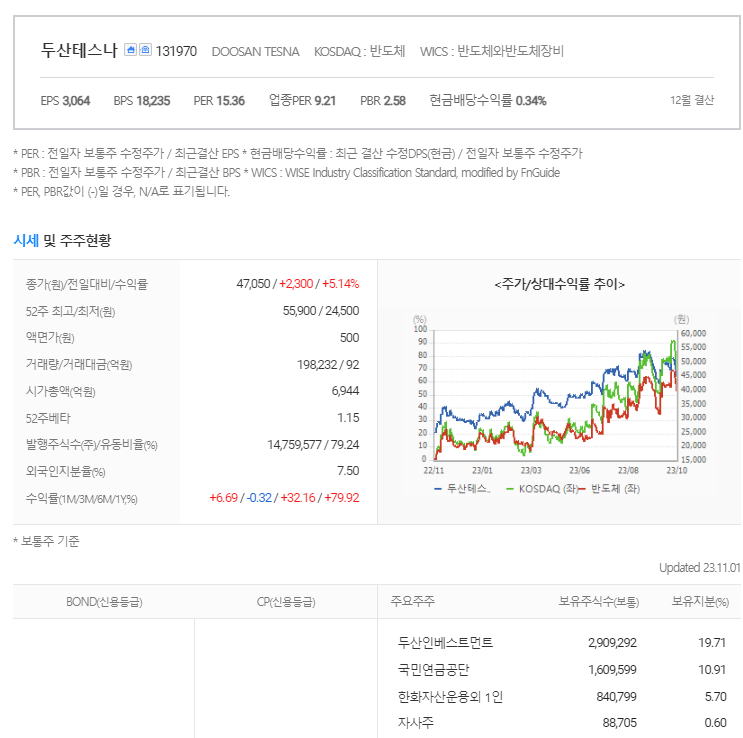Select the closing price 47,050

click(x=253, y=283)
